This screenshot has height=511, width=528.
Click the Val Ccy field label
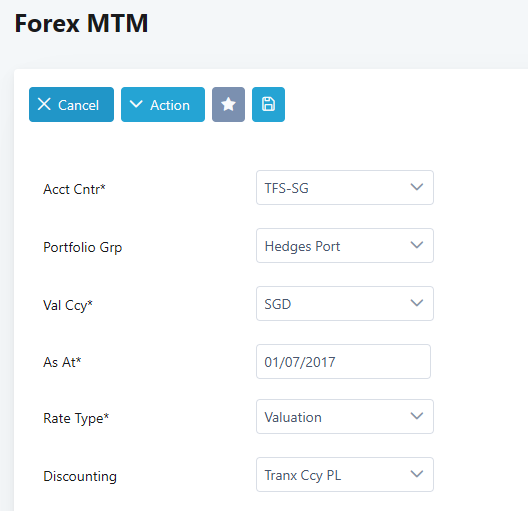tap(68, 306)
